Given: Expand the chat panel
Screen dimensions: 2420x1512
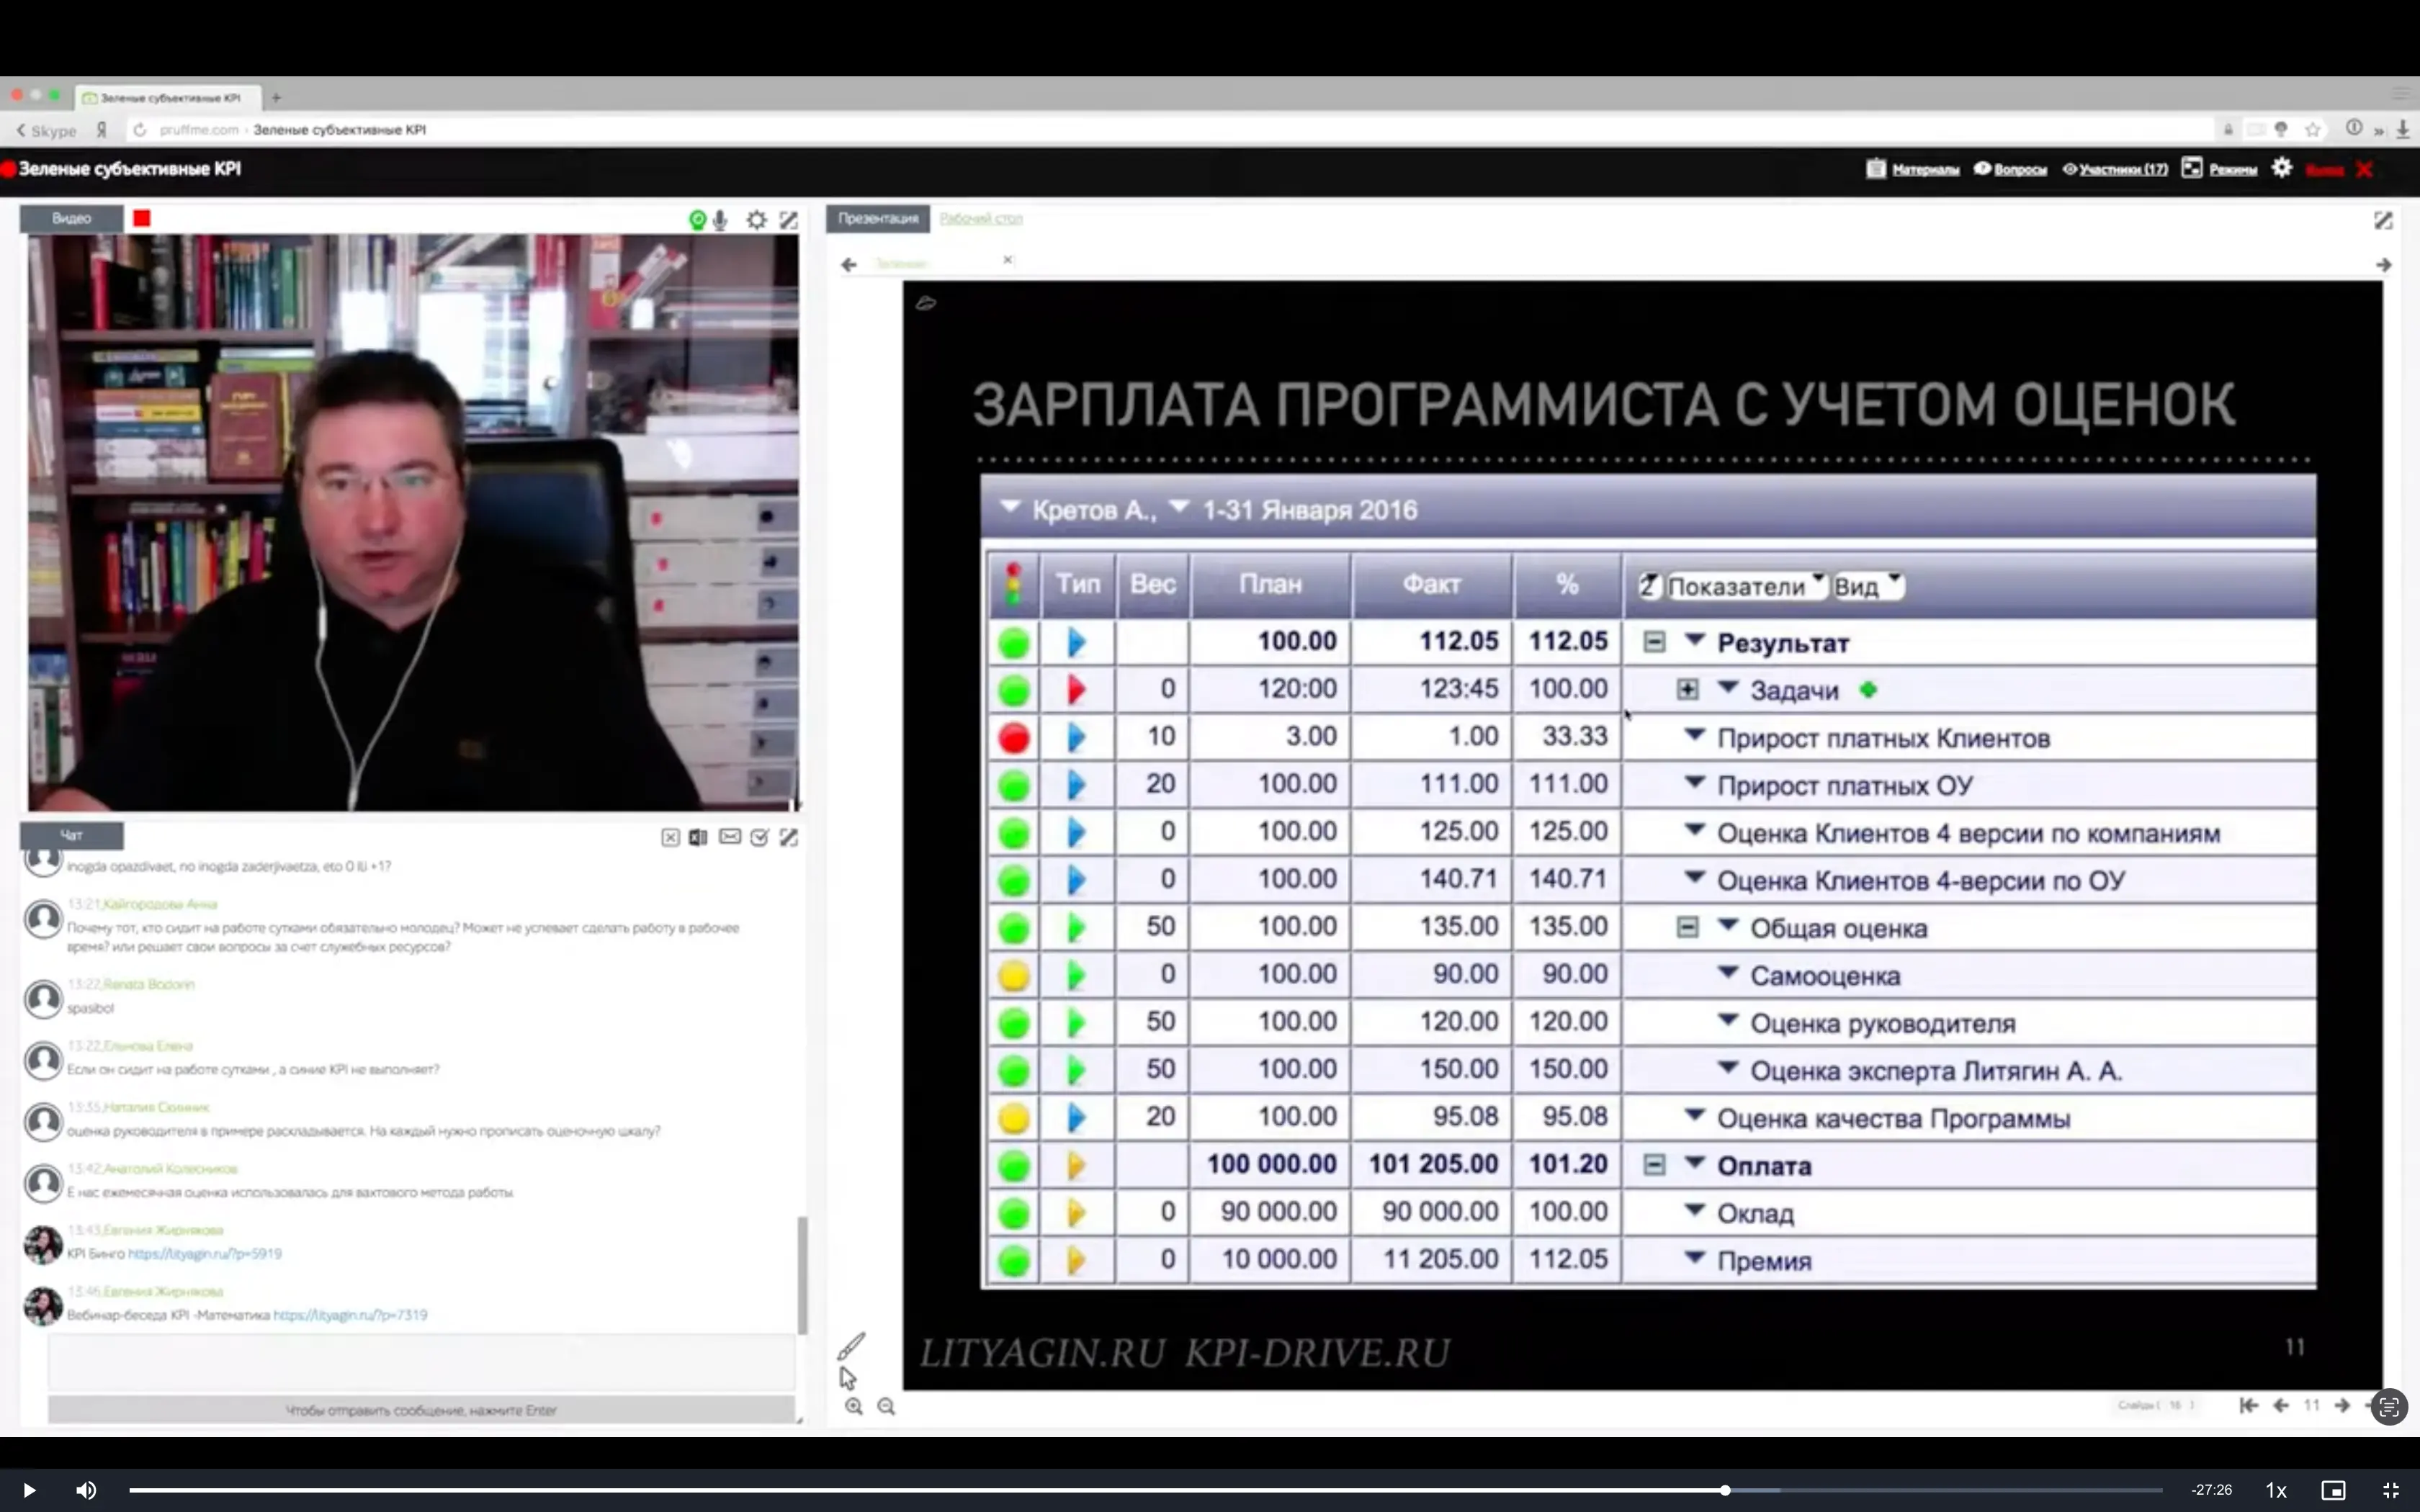Looking at the screenshot, I should (789, 838).
